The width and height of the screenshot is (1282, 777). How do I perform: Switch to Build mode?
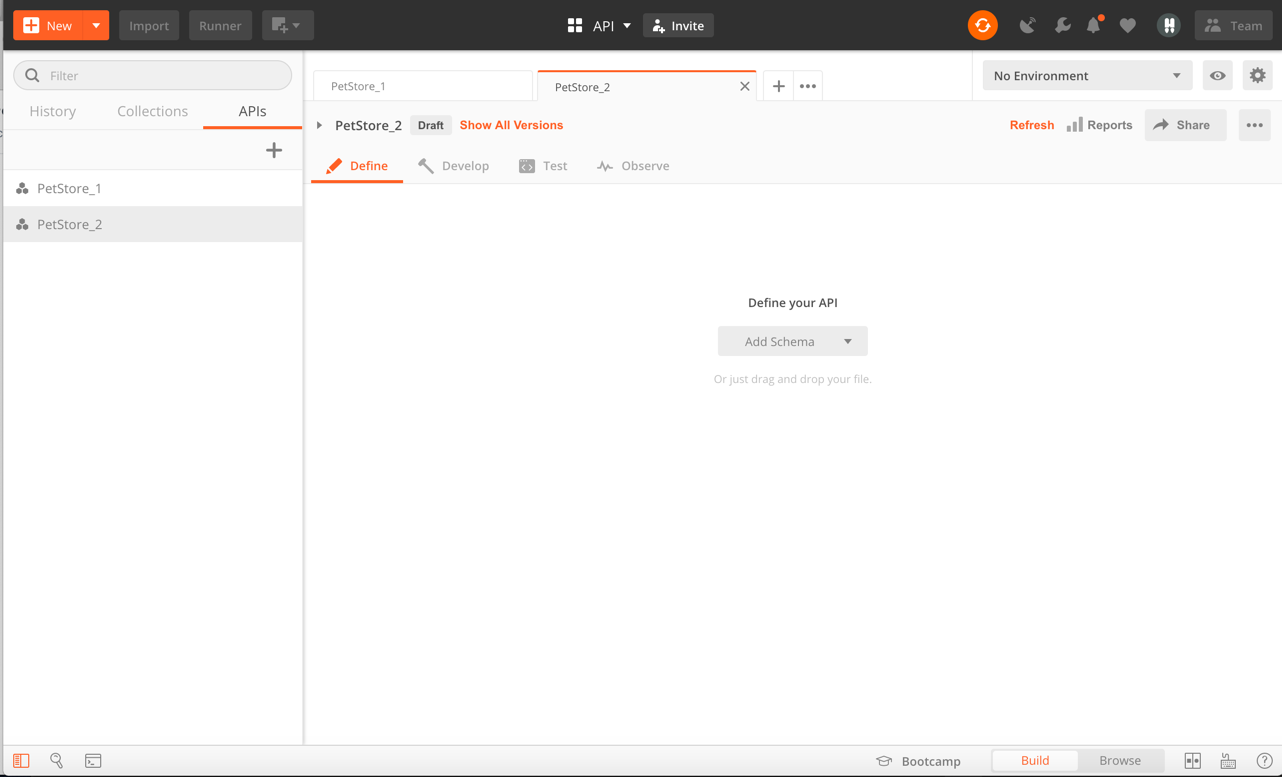[1035, 761]
